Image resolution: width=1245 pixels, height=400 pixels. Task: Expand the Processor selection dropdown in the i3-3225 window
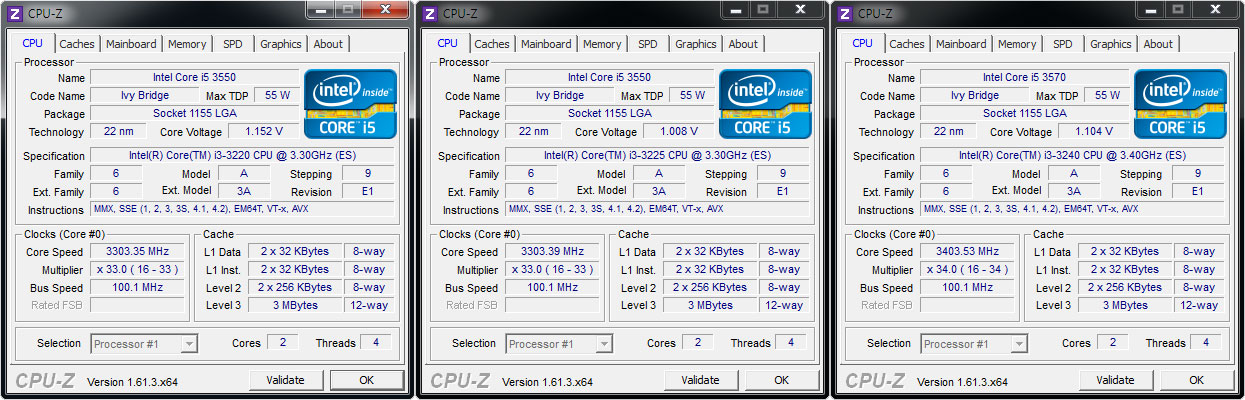click(x=560, y=344)
